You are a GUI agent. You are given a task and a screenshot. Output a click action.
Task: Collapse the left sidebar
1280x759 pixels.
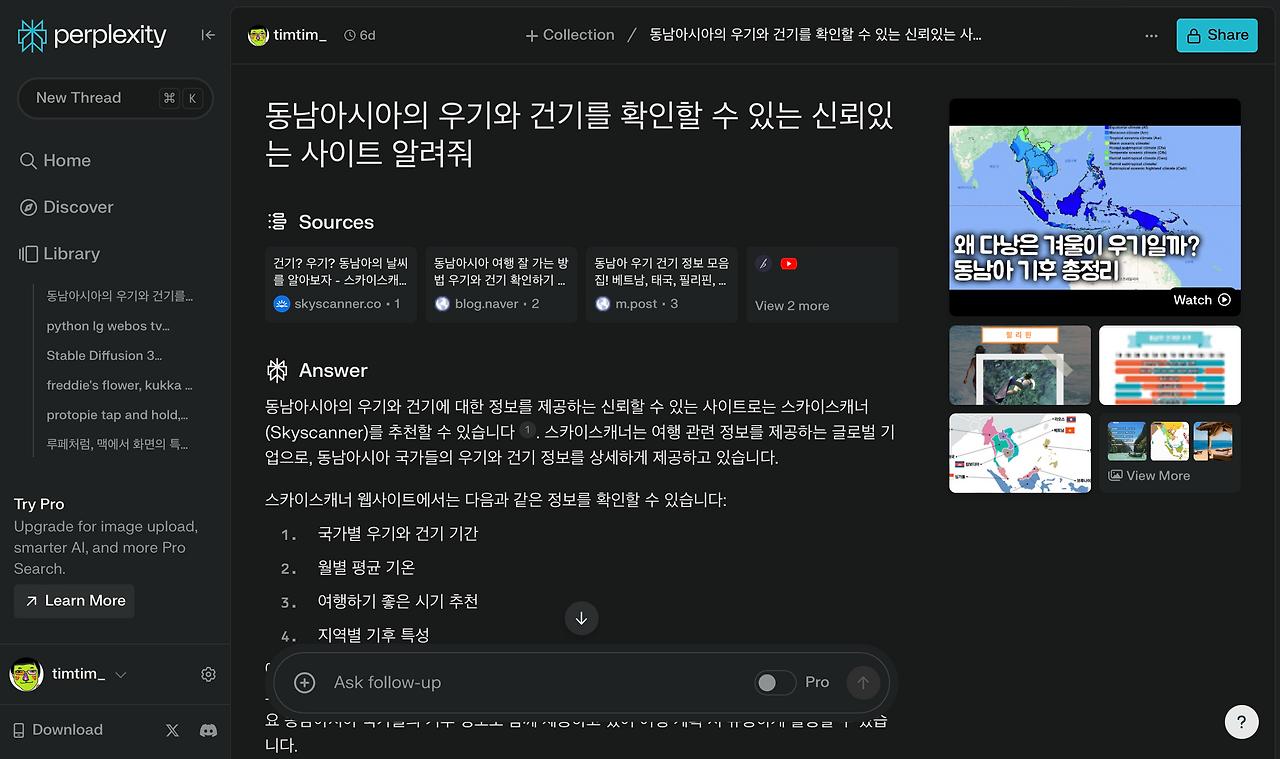click(x=208, y=34)
